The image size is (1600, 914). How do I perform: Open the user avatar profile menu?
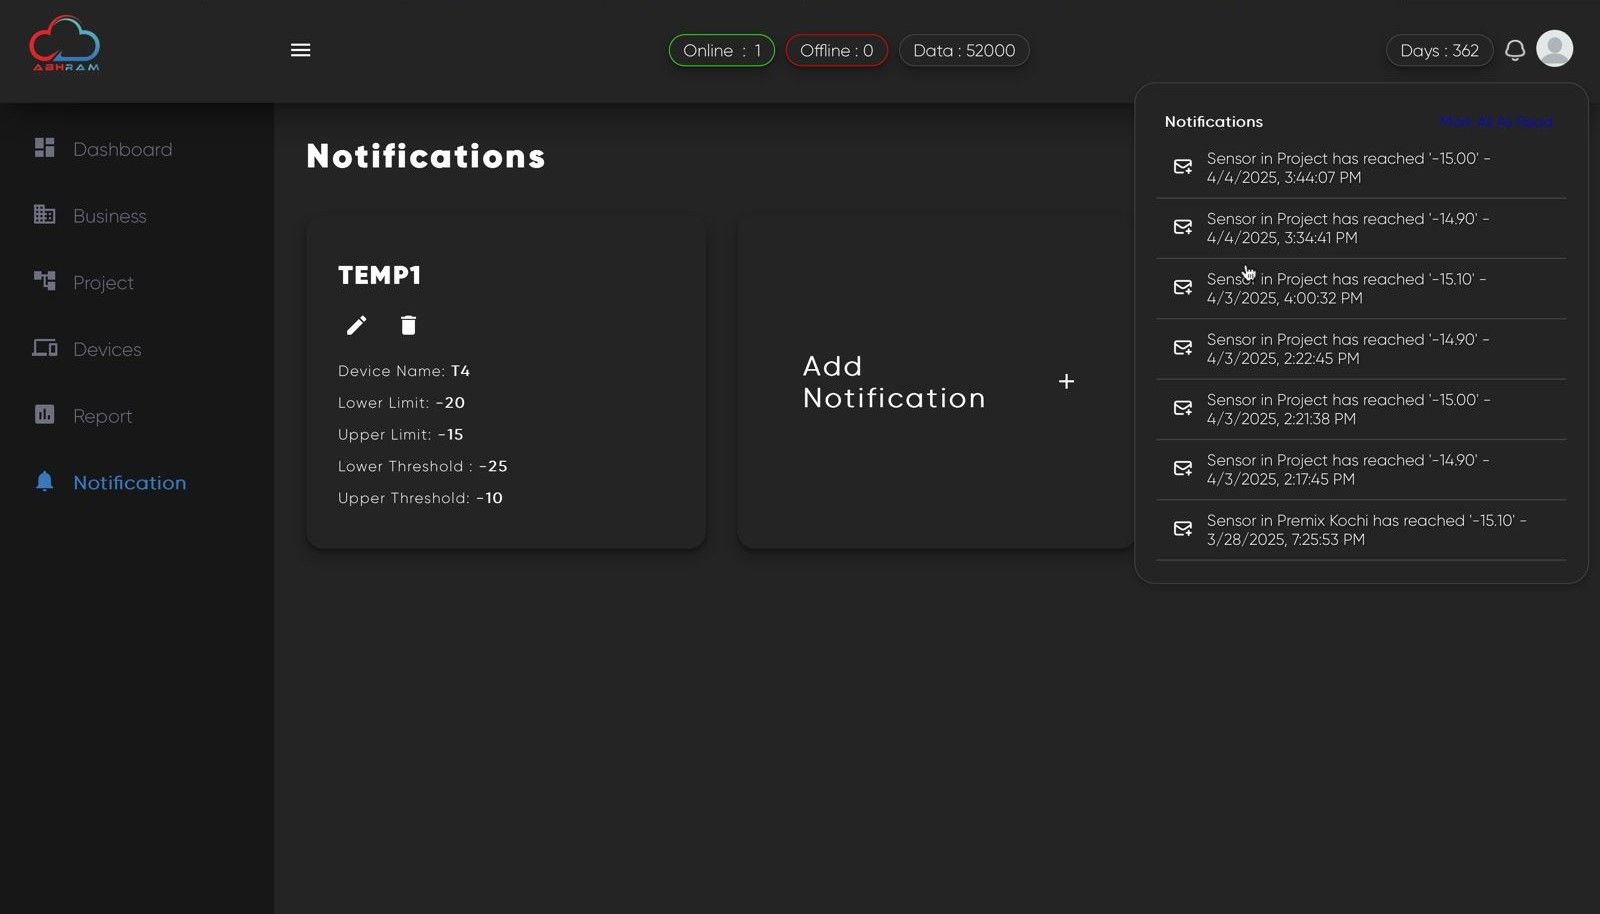tap(1554, 48)
